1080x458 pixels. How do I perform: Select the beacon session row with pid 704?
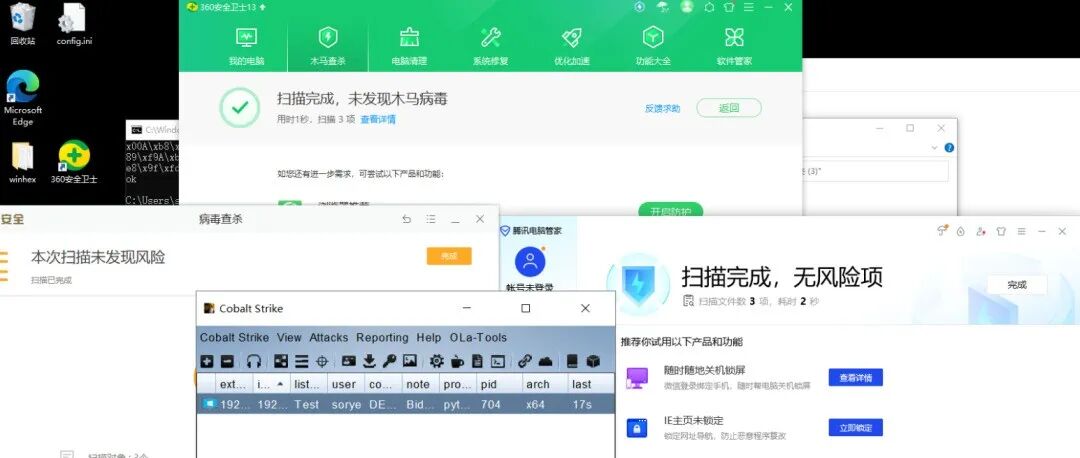(406, 404)
